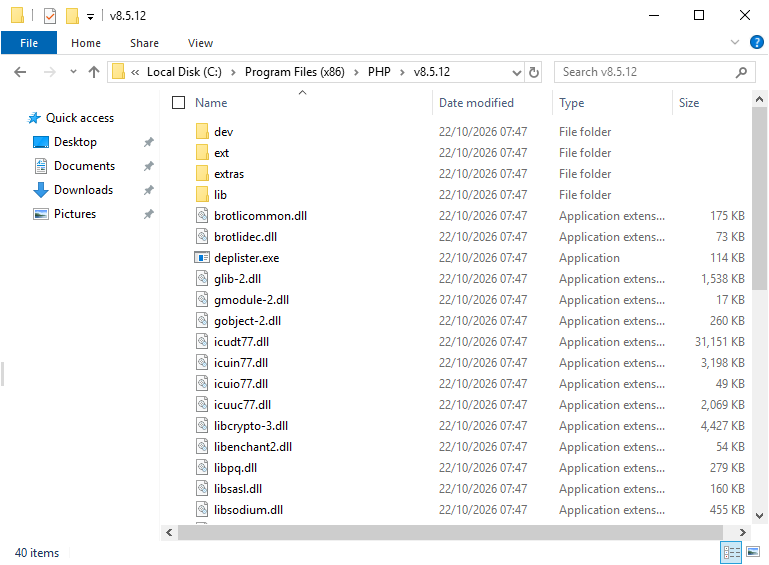Click the Quick access star icon

click(x=34, y=118)
